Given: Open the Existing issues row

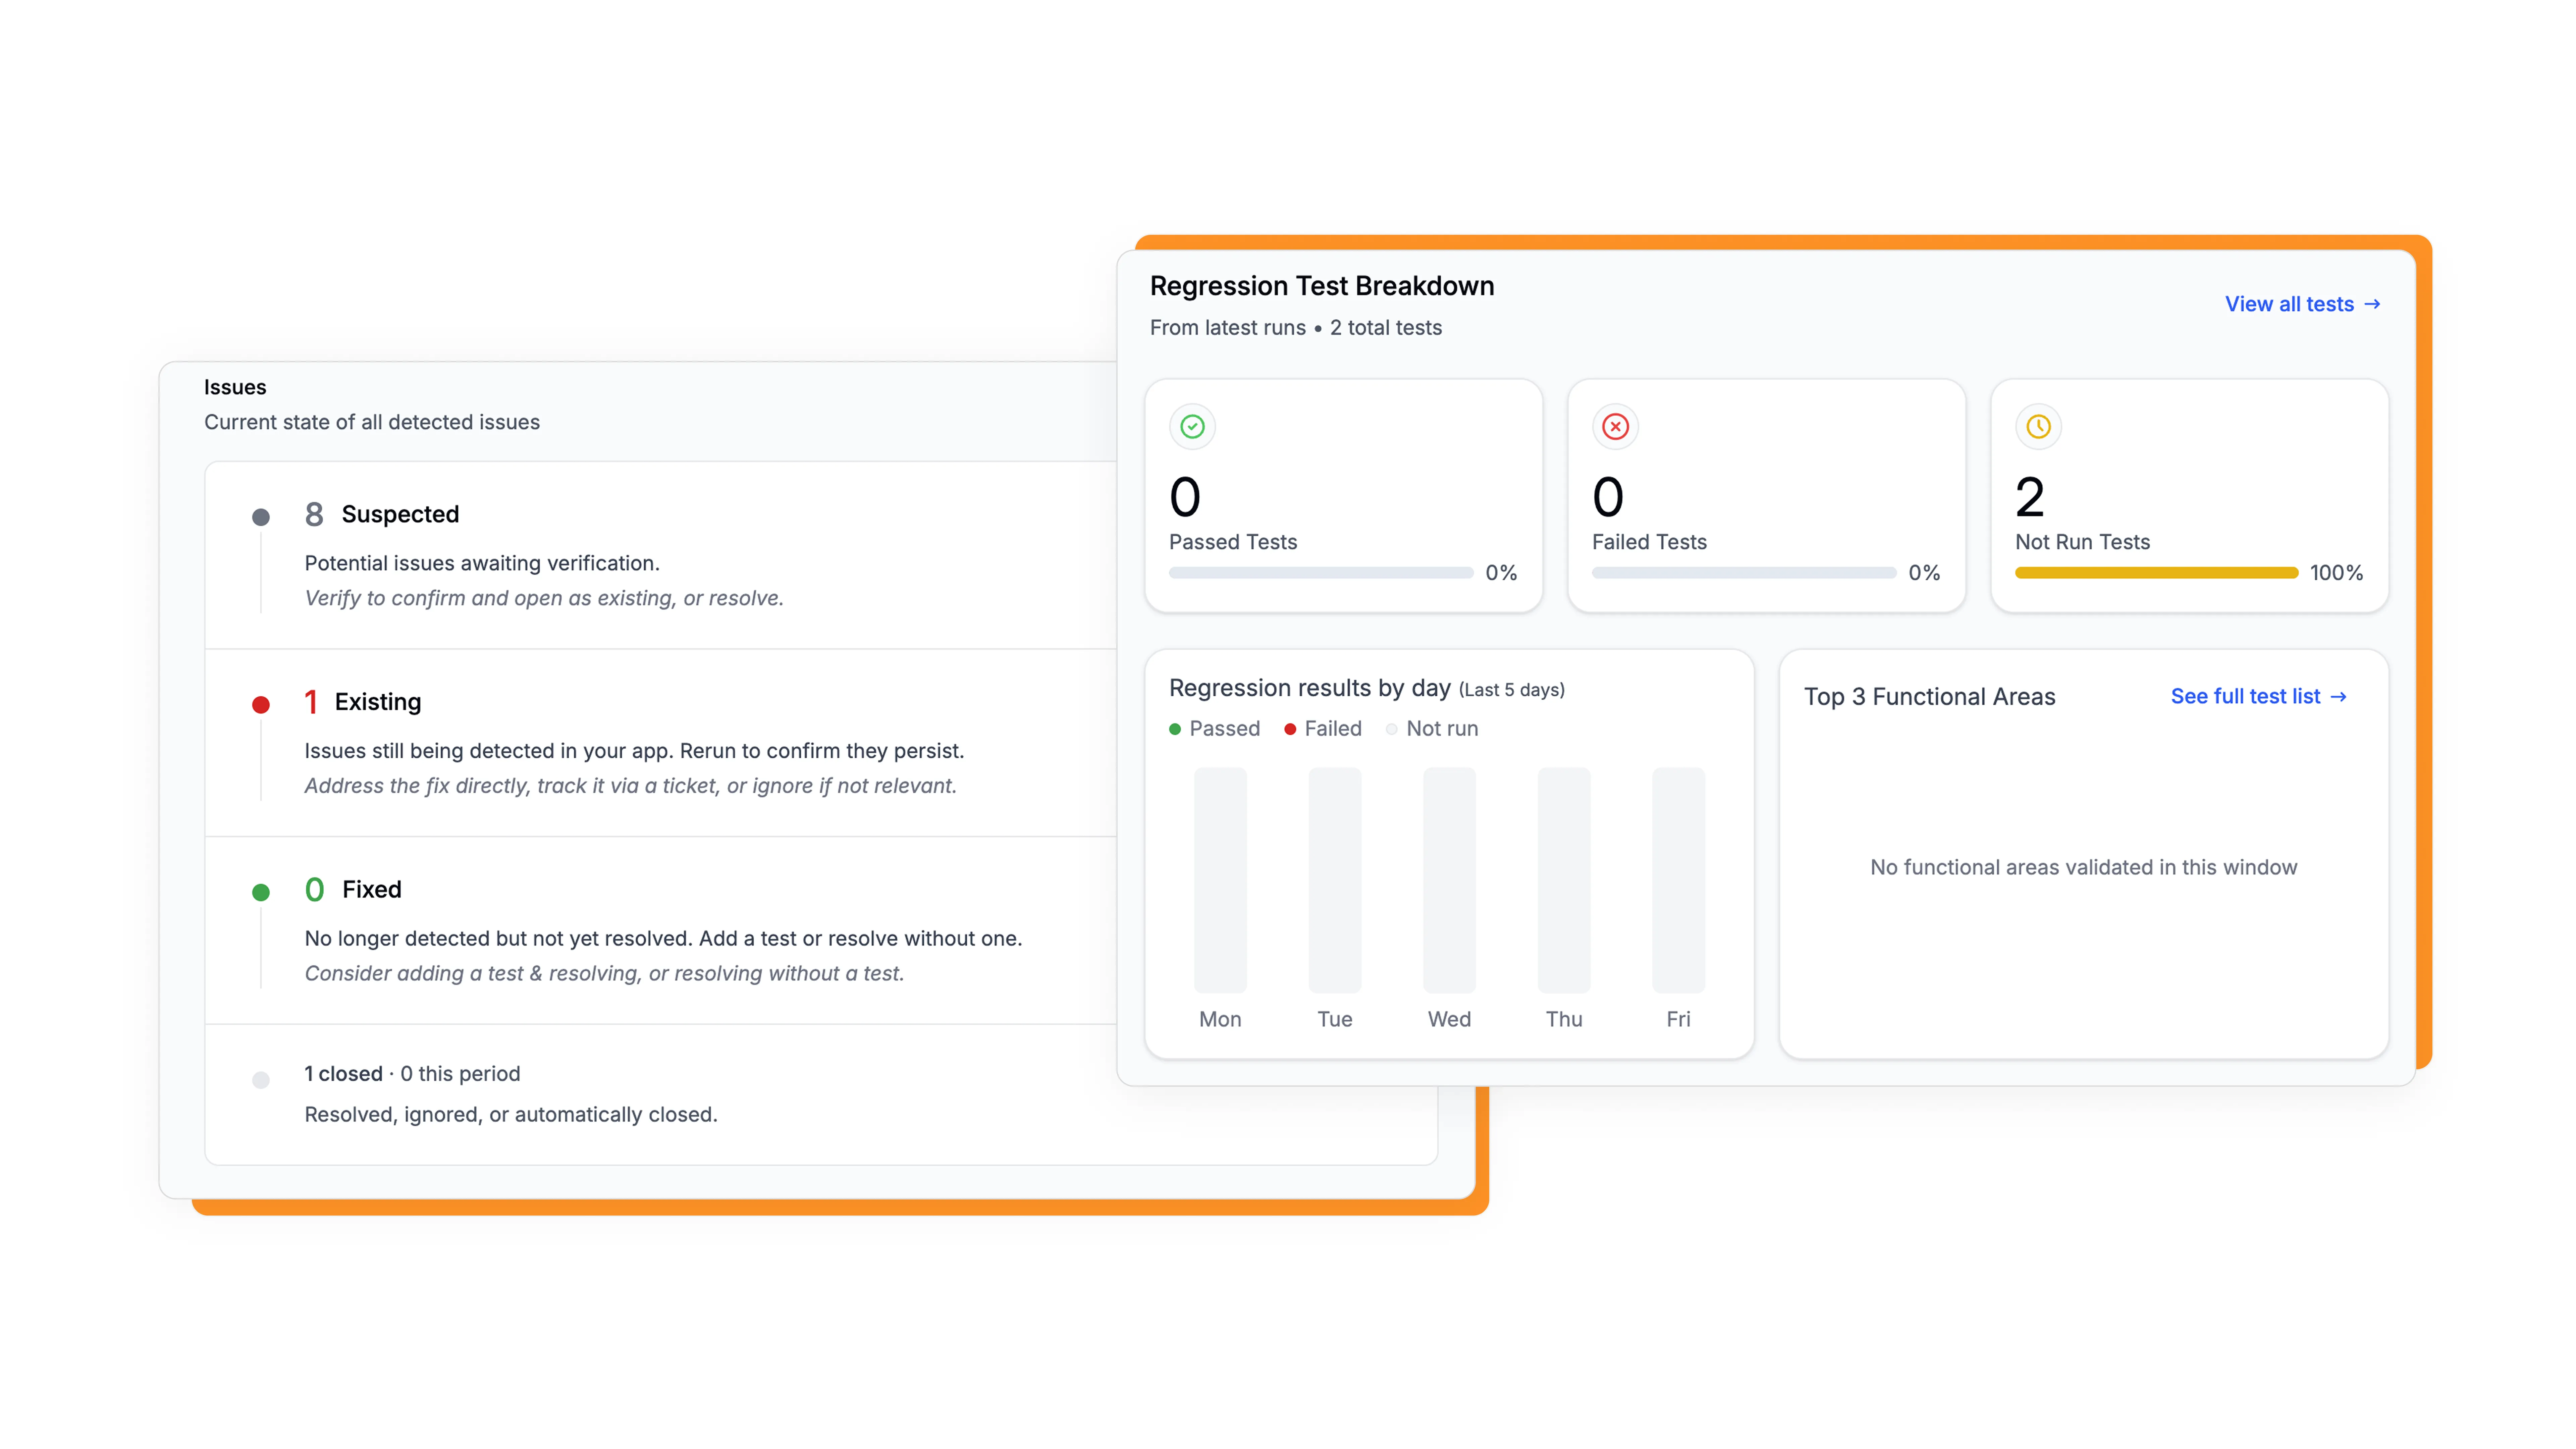Looking at the screenshot, I should click(661, 743).
